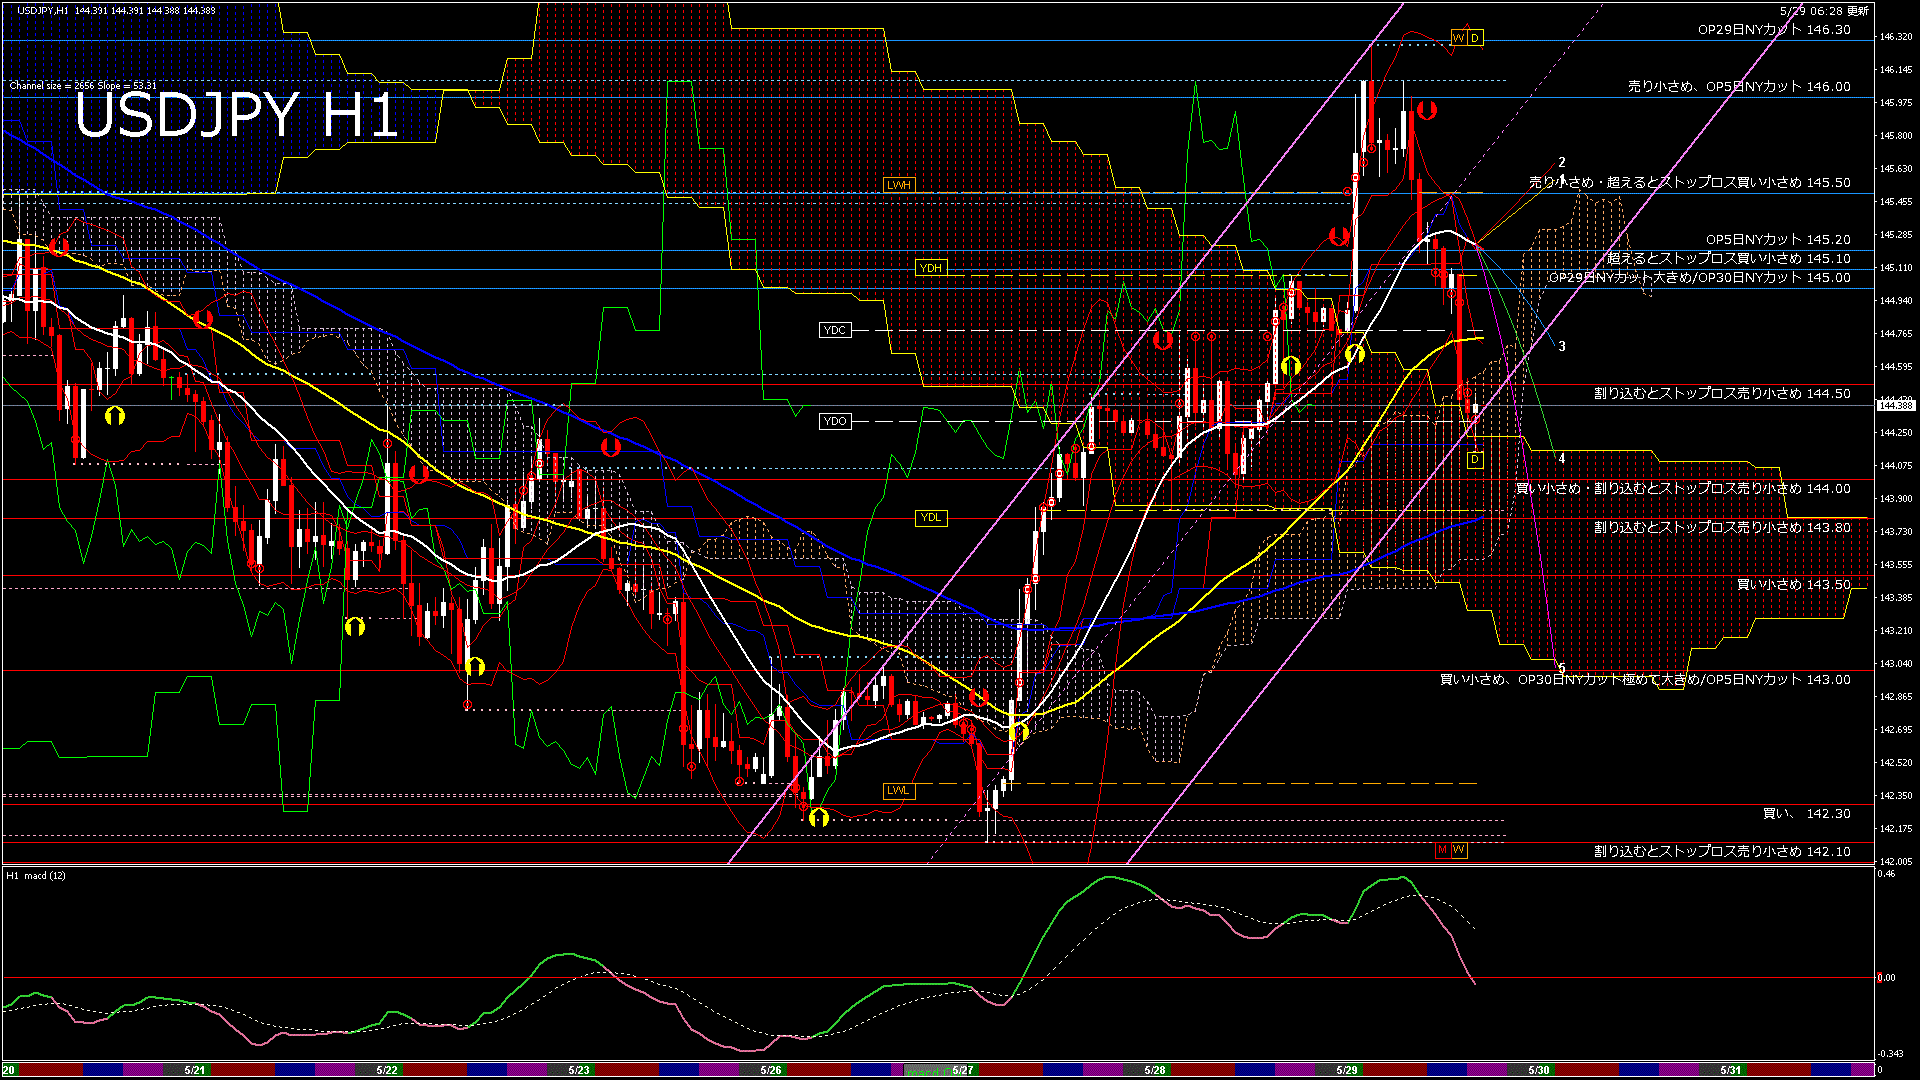1920x1080 pixels.
Task: Click the 5/31 date marker on timeline
Action: pyautogui.click(x=1730, y=1070)
